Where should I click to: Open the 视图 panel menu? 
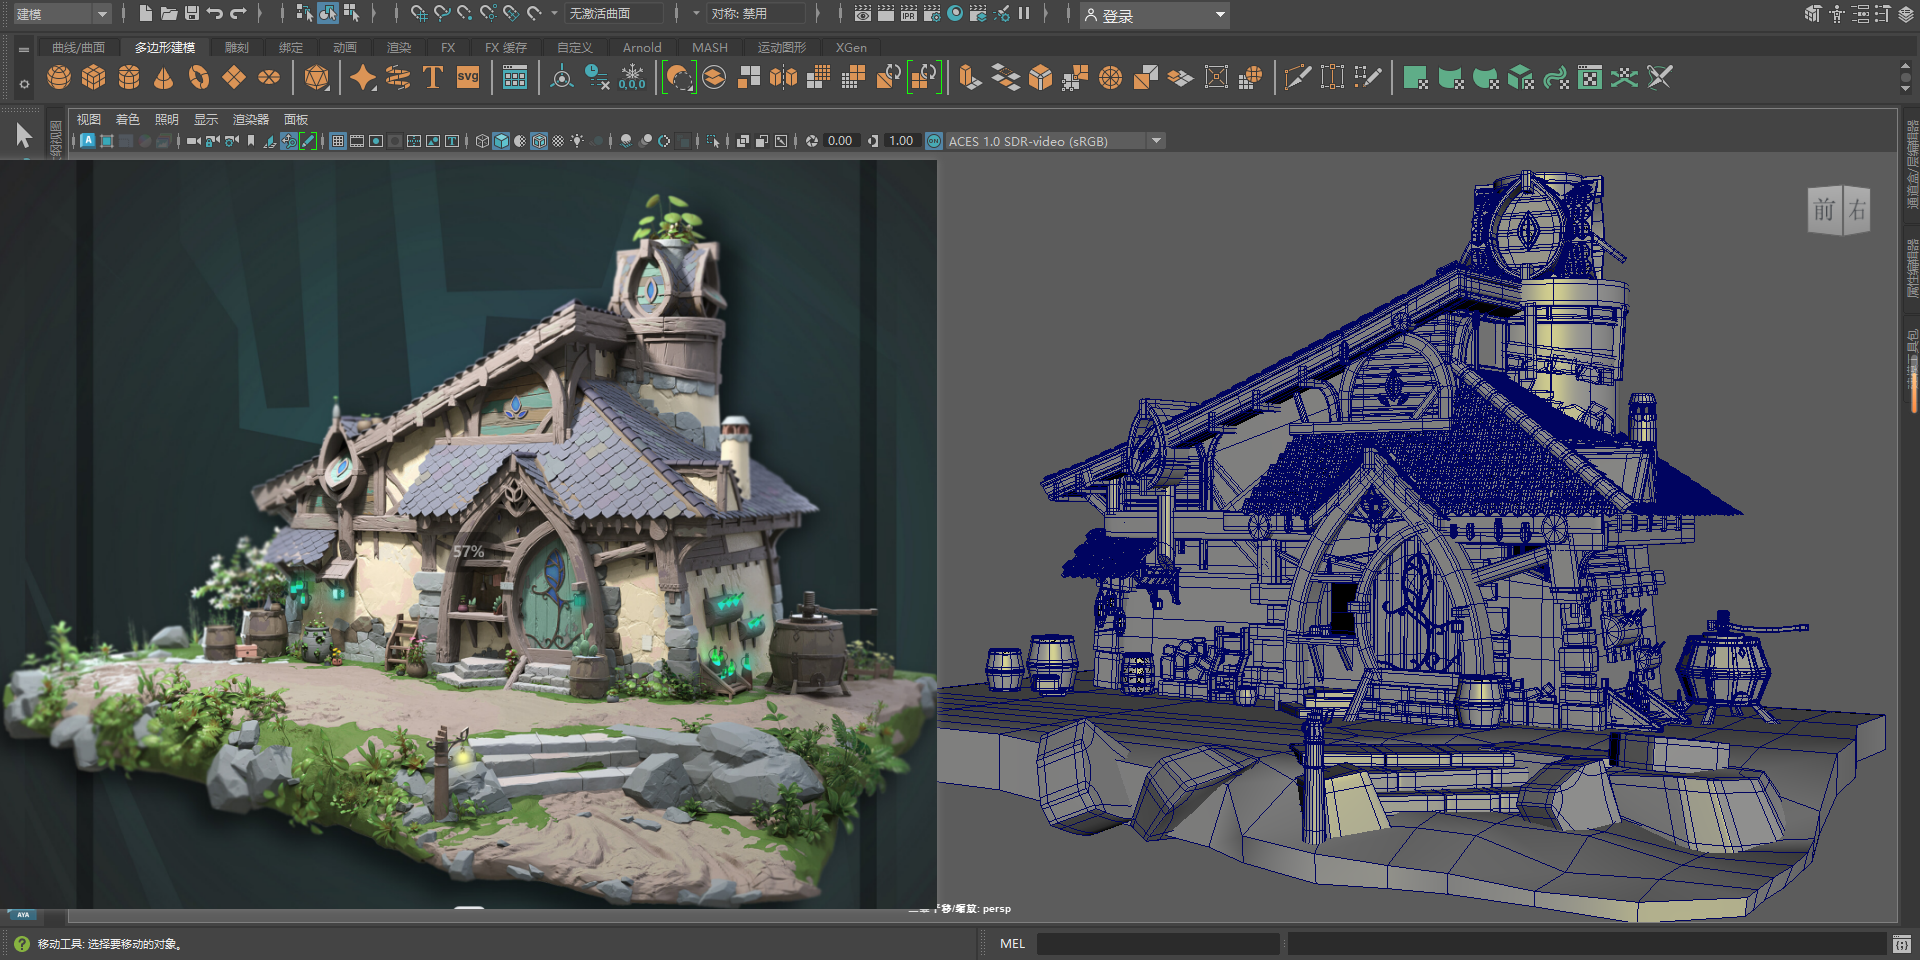89,119
